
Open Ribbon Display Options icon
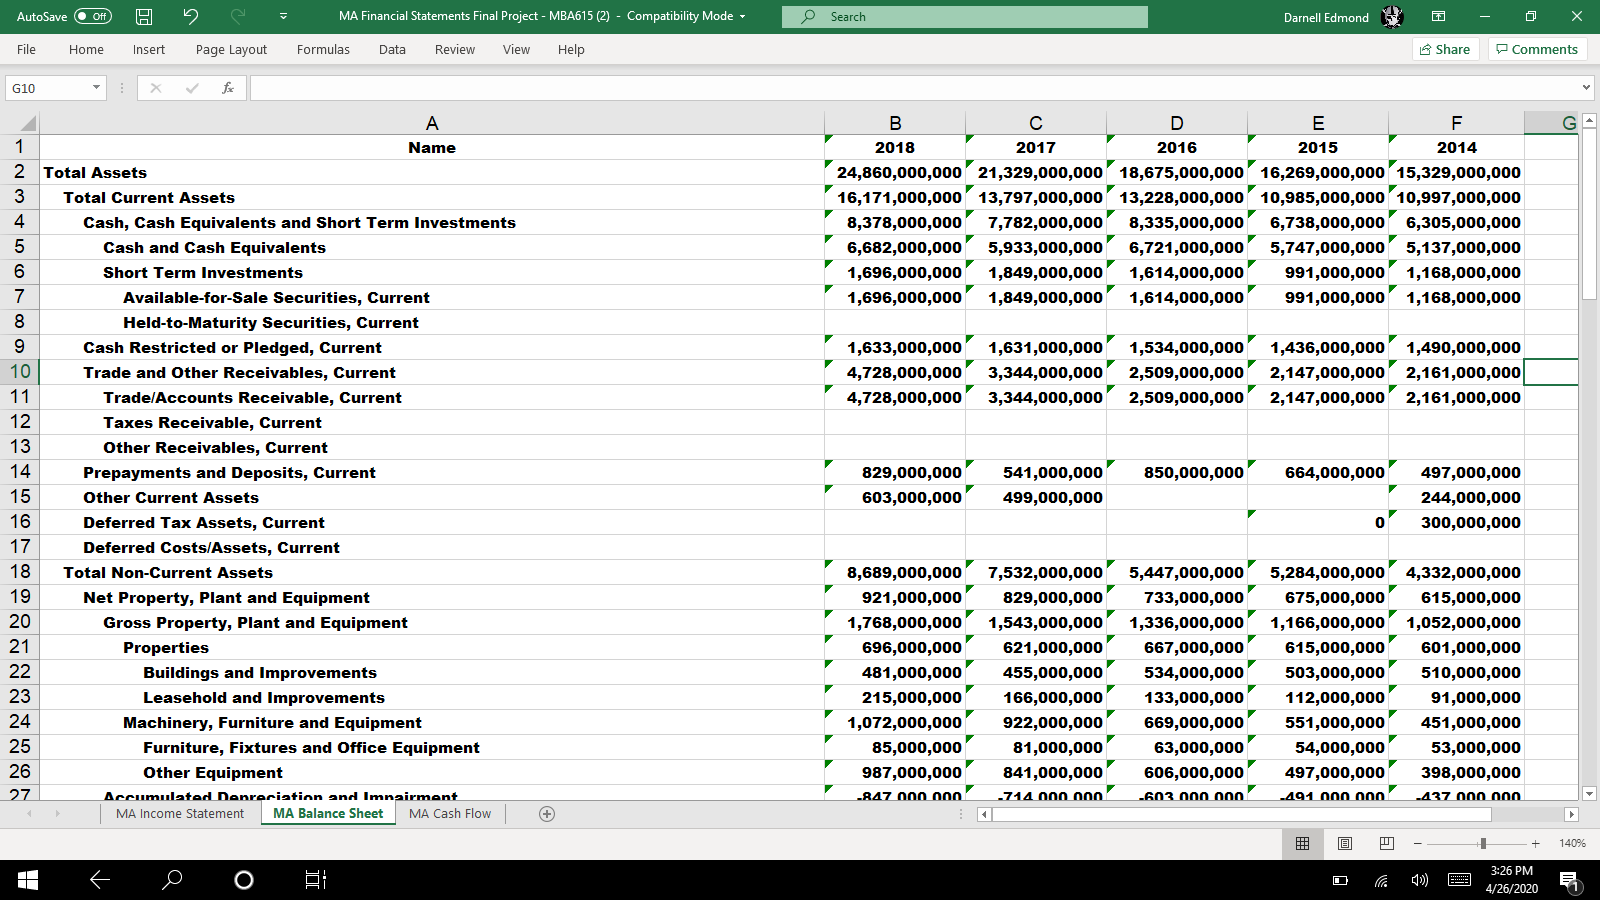pyautogui.click(x=1438, y=16)
